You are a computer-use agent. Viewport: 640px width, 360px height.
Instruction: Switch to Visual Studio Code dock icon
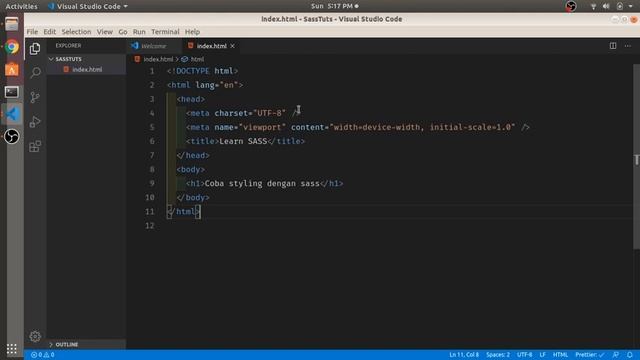(12, 114)
